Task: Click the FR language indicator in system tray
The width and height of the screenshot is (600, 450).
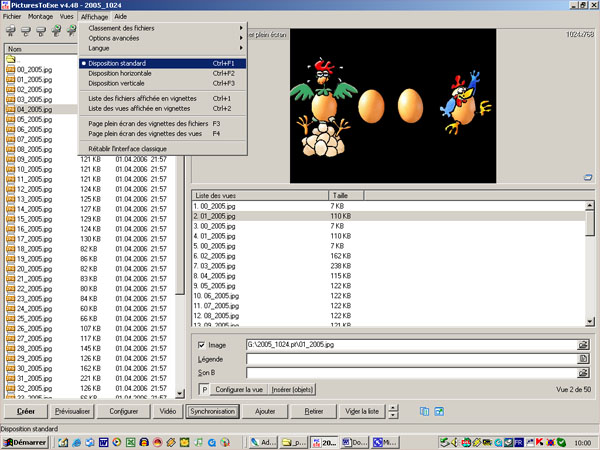Action: coord(518,443)
